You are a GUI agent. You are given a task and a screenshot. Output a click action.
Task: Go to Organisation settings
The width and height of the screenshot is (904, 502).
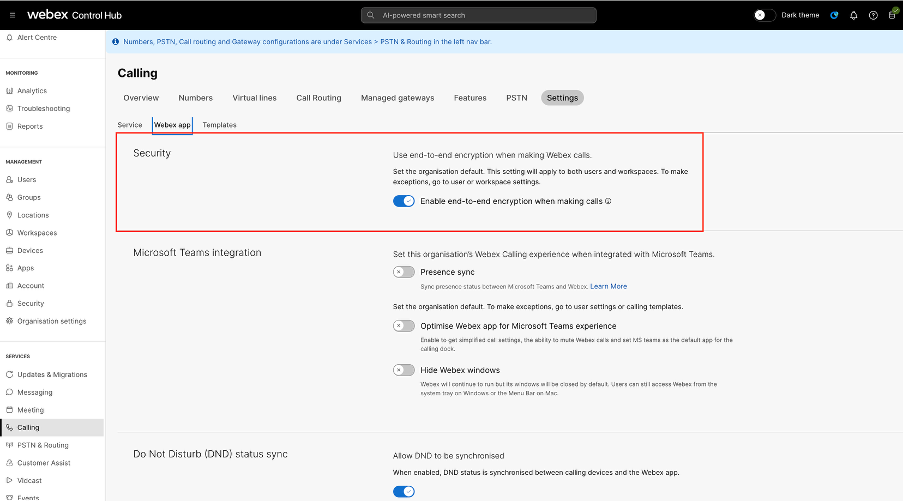52,321
